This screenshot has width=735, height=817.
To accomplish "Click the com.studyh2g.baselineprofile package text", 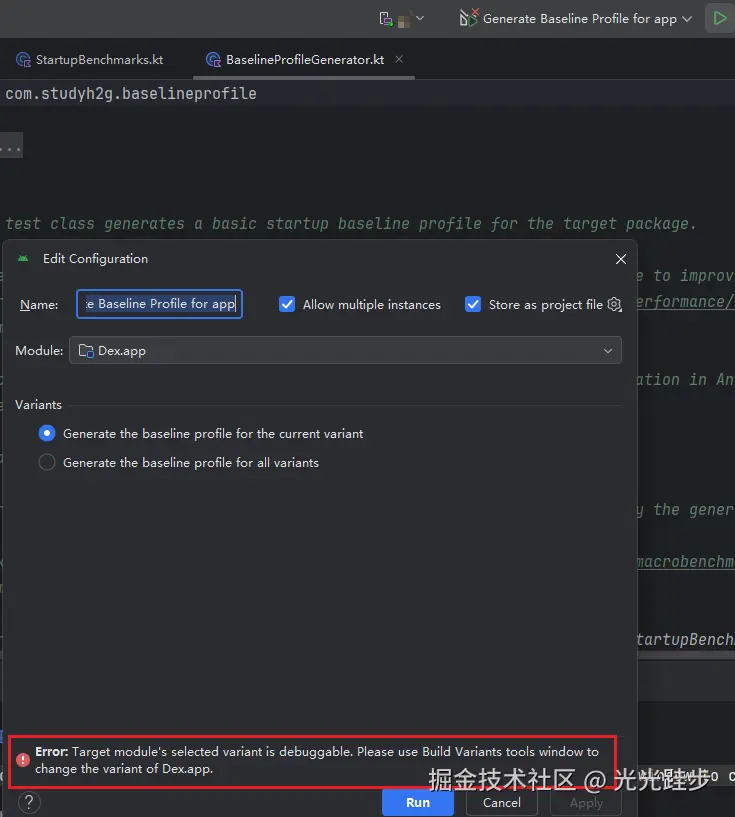I will [131, 94].
